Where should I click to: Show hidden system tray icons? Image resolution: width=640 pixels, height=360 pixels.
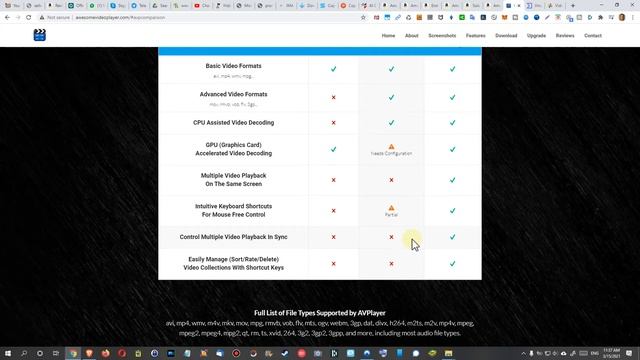tap(523, 353)
